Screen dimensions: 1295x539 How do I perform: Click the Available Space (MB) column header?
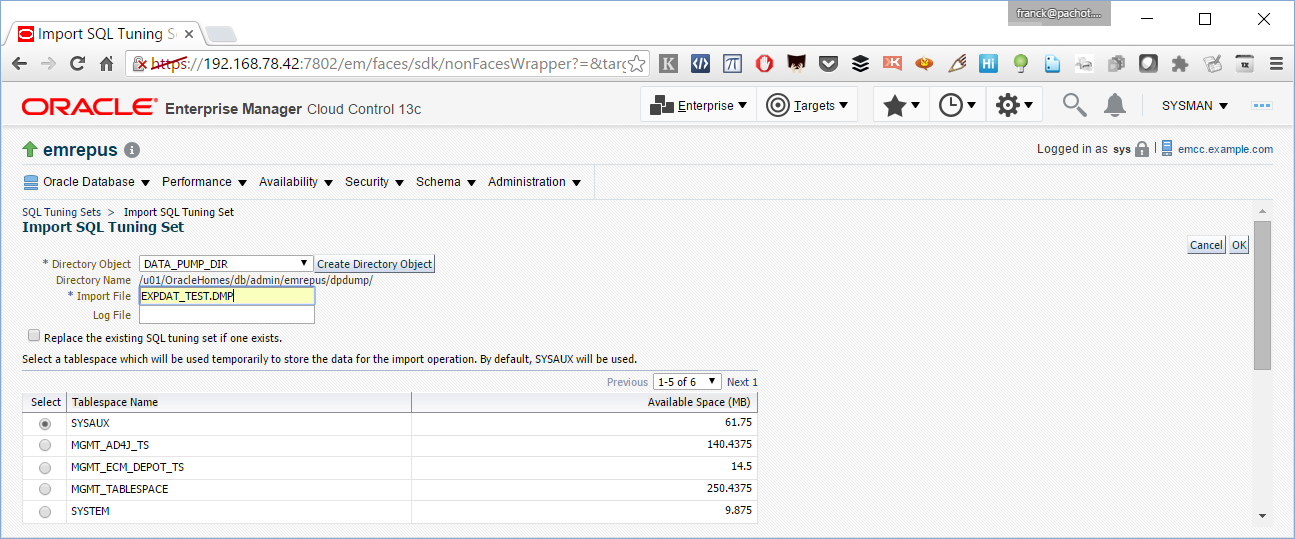pos(585,402)
